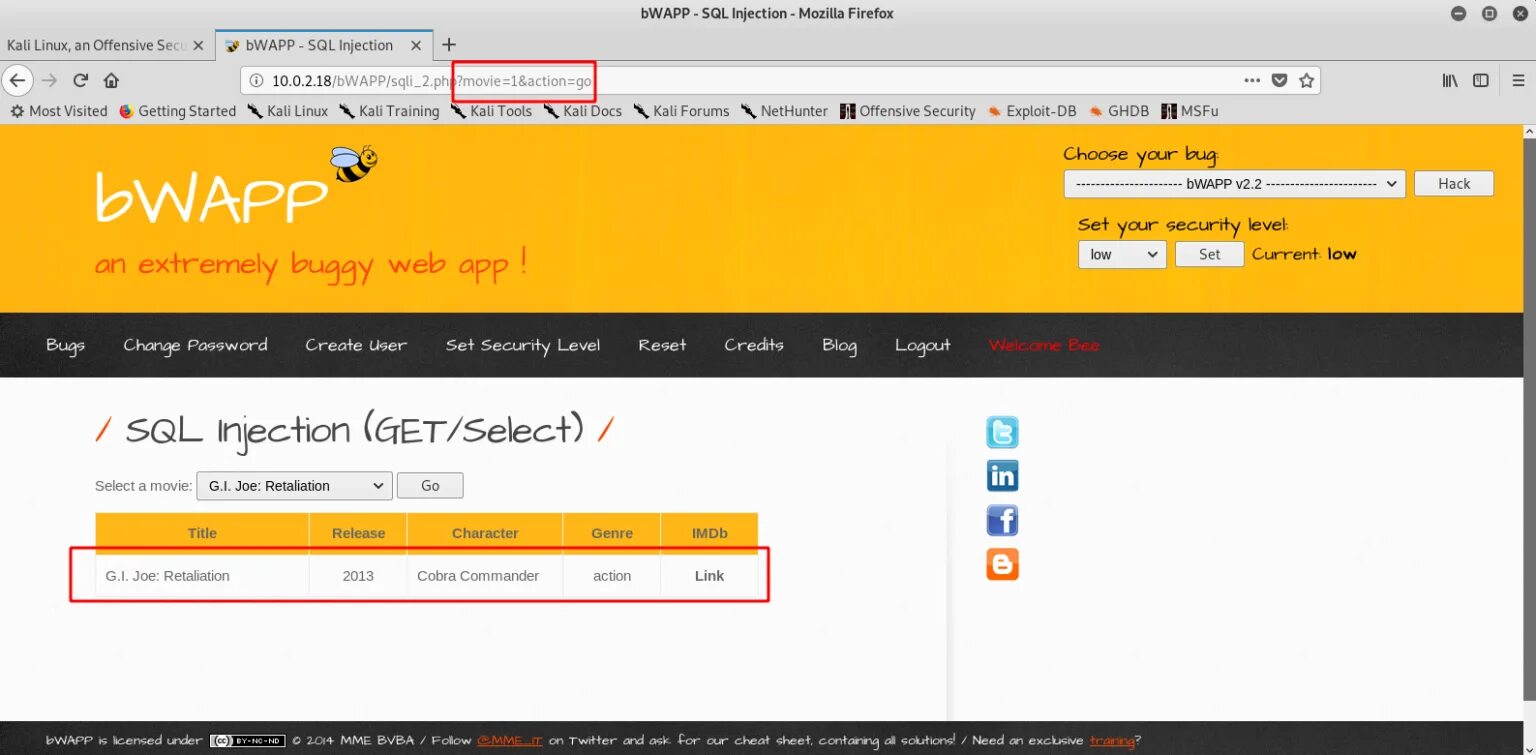Reload the page with the refresh icon
Viewport: 1536px width, 755px height.
coord(81,80)
